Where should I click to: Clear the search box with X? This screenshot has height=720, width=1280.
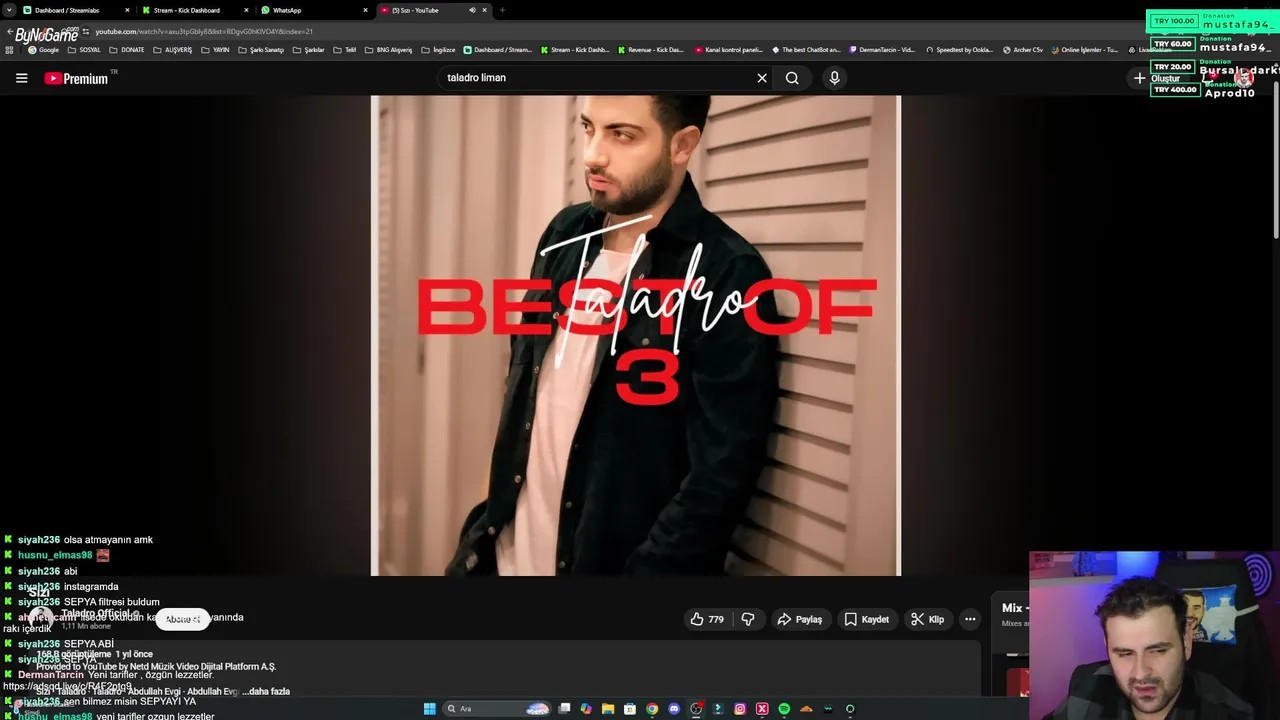point(762,78)
